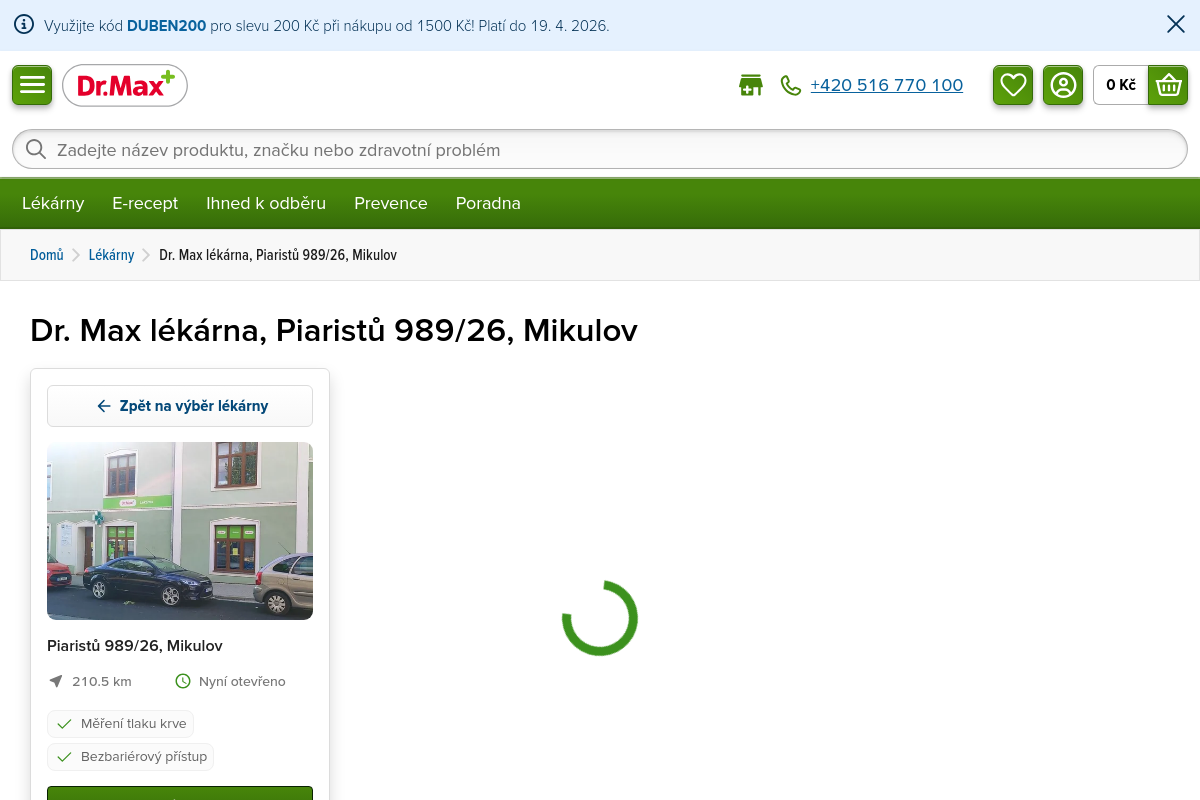This screenshot has width=1200, height=800.
Task: Click the info icon in promo banner
Action: tap(24, 25)
